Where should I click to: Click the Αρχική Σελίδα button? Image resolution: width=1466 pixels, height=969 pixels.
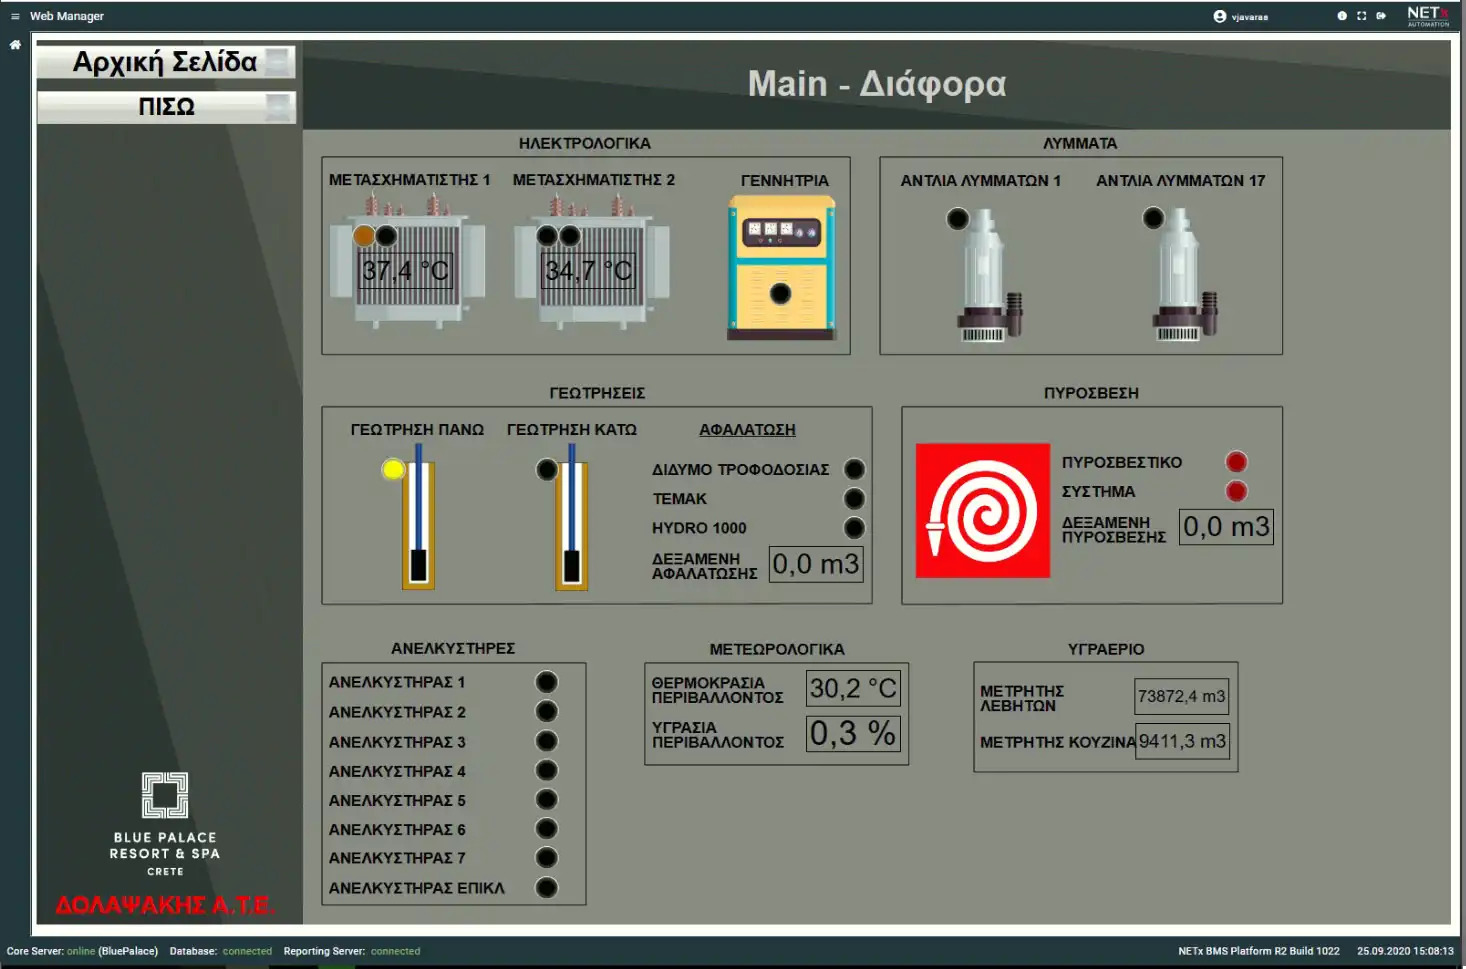[166, 62]
